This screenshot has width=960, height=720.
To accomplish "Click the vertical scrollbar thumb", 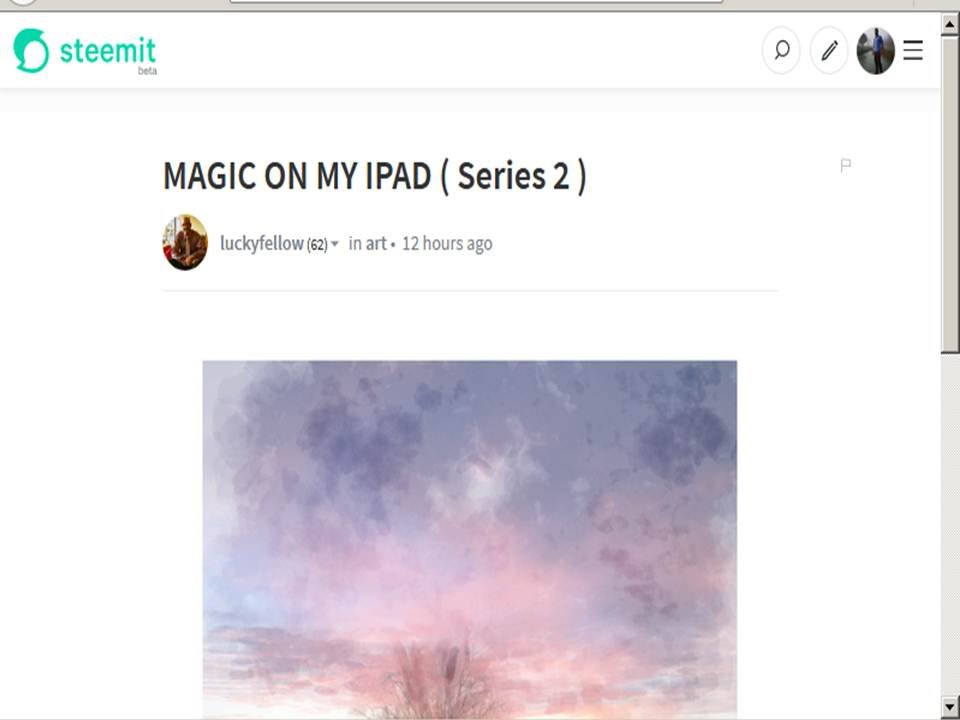I will [950, 193].
